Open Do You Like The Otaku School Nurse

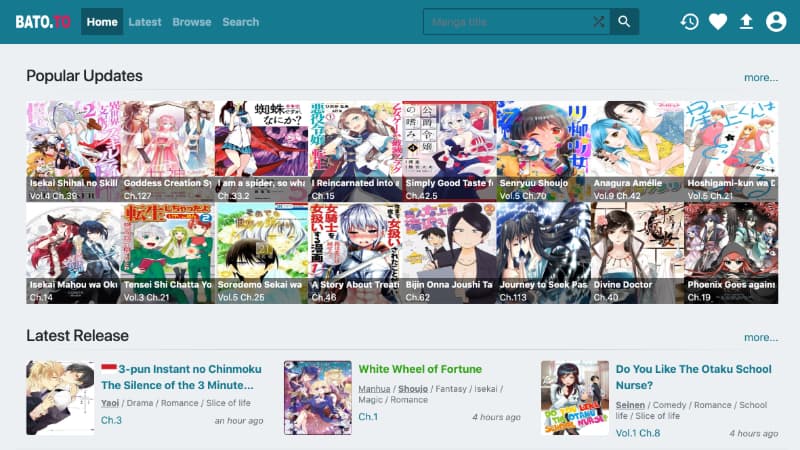tap(693, 377)
